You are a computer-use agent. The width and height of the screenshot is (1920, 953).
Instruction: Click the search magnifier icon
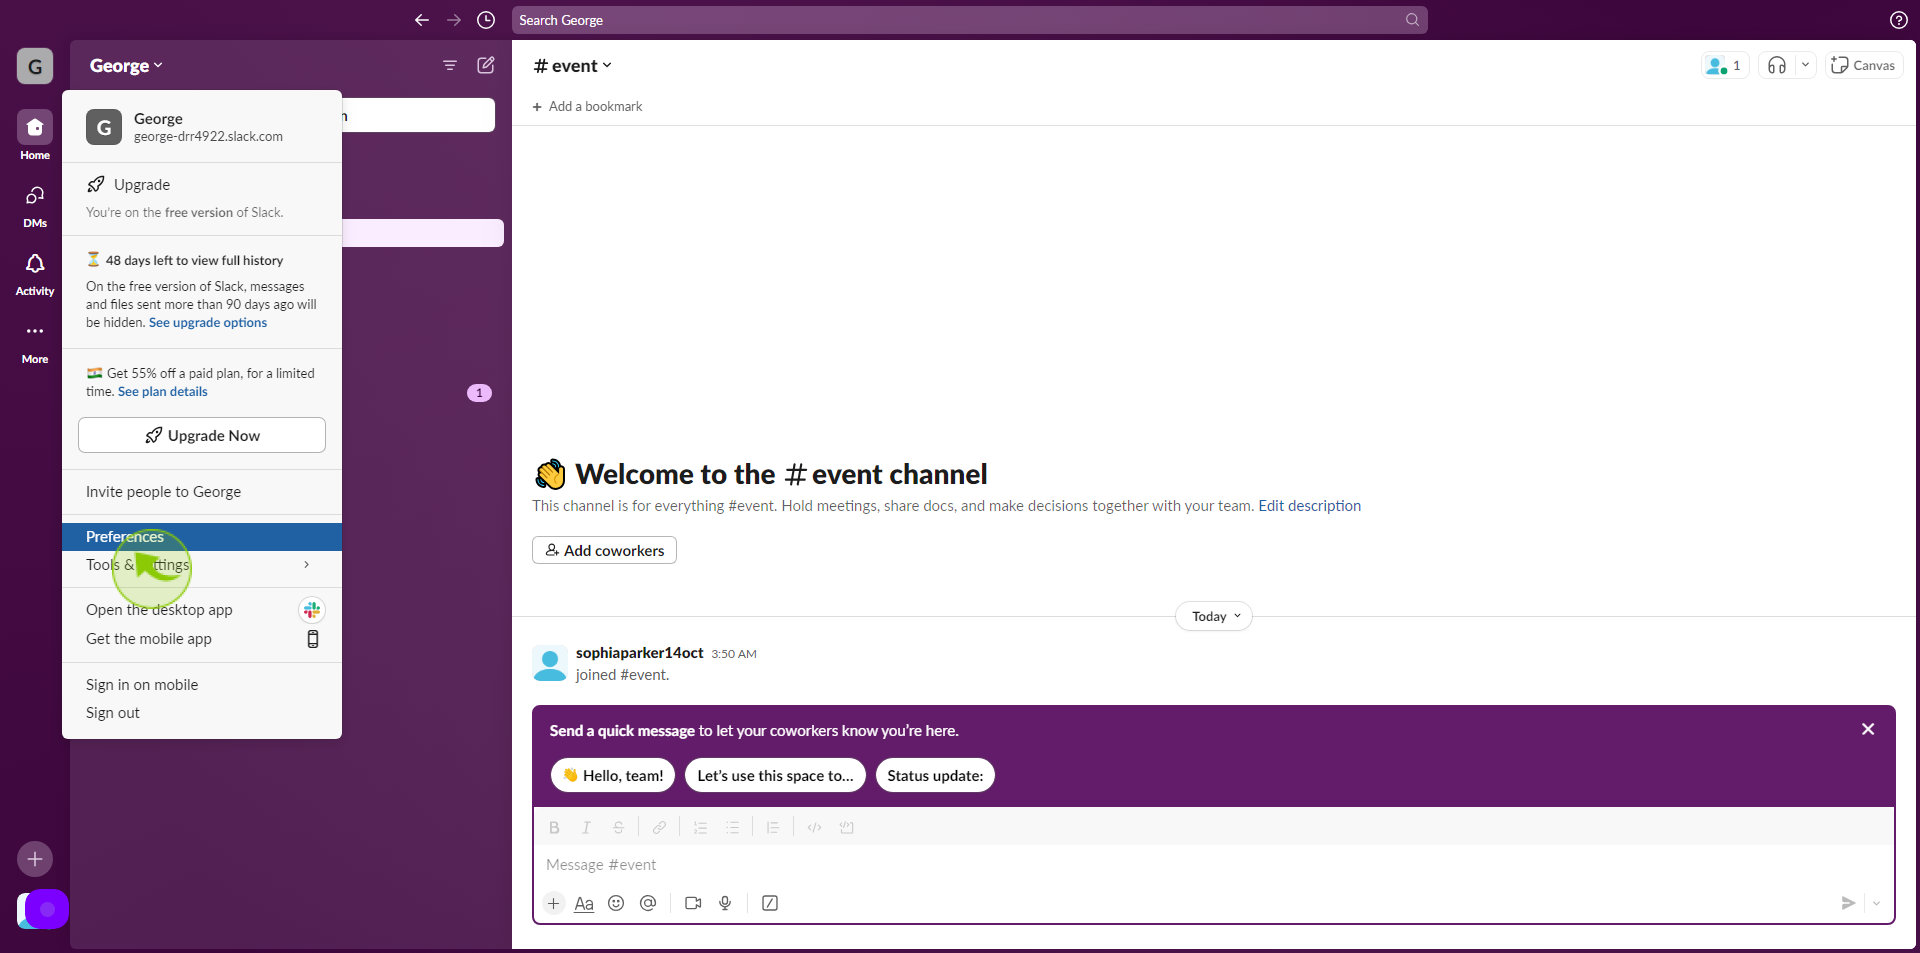pos(1412,20)
